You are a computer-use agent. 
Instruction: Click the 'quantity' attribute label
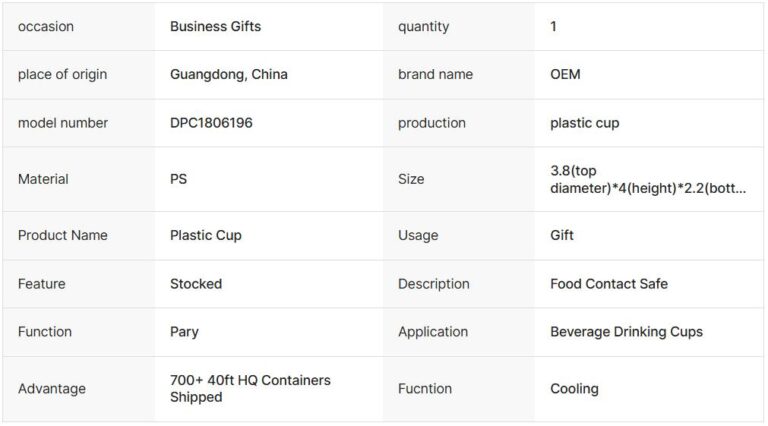pos(423,27)
